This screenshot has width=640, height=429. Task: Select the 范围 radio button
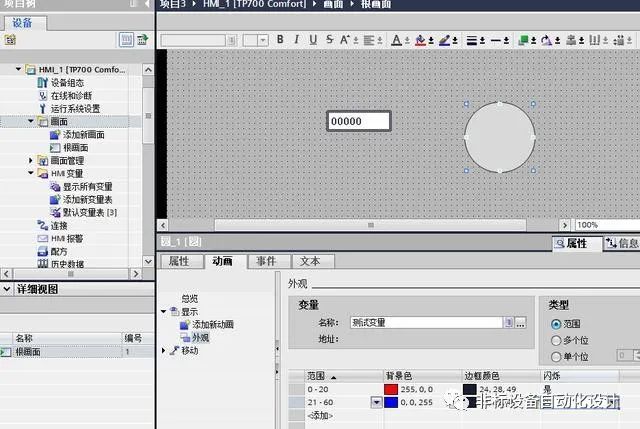click(556, 324)
